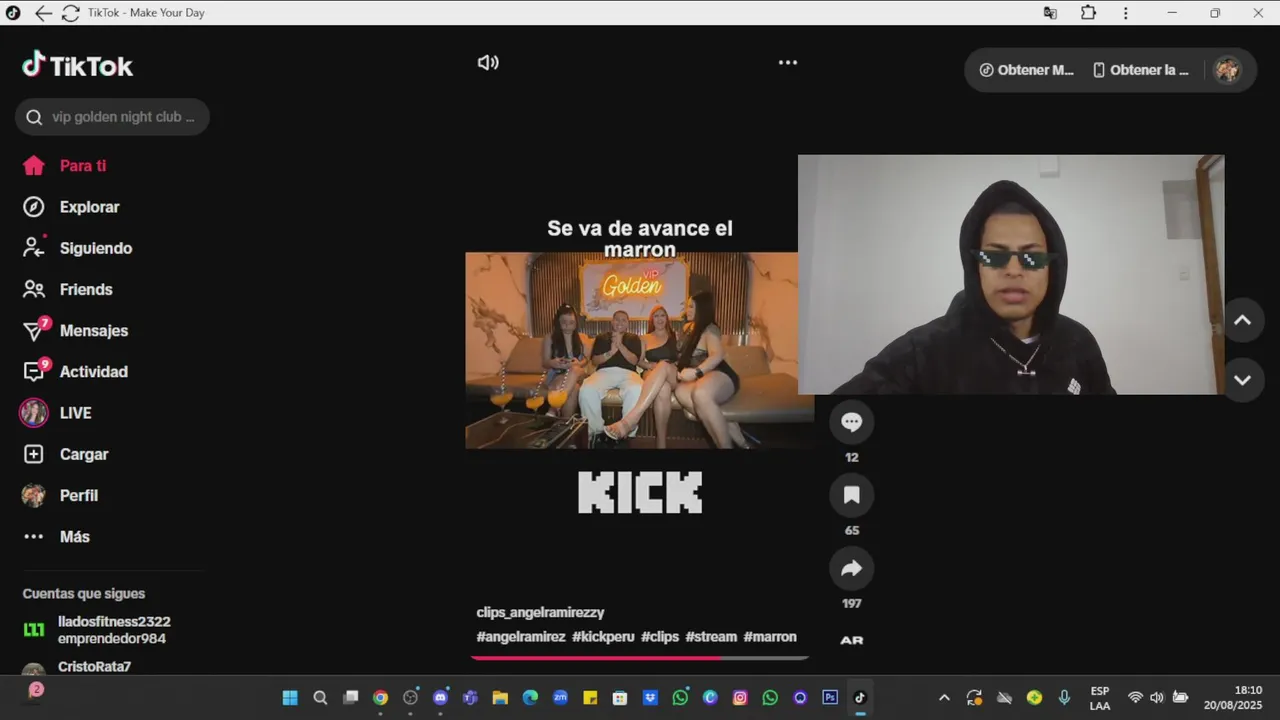Go to next video with down arrow
Viewport: 1280px width, 720px height.
tap(1242, 380)
